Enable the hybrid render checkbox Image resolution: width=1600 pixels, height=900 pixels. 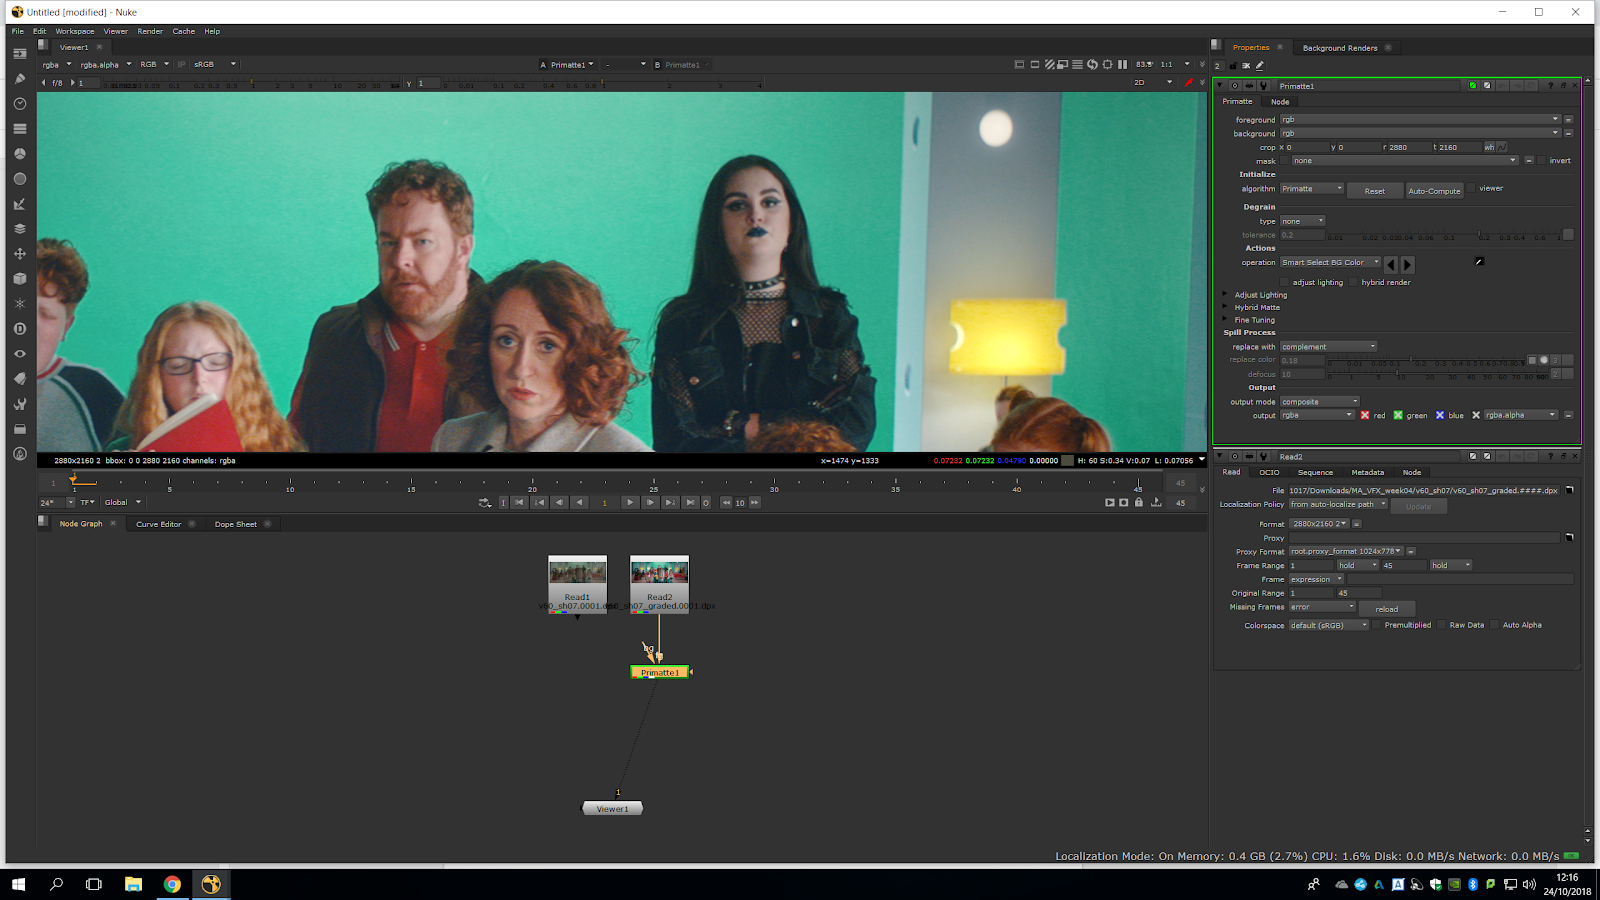[1354, 282]
